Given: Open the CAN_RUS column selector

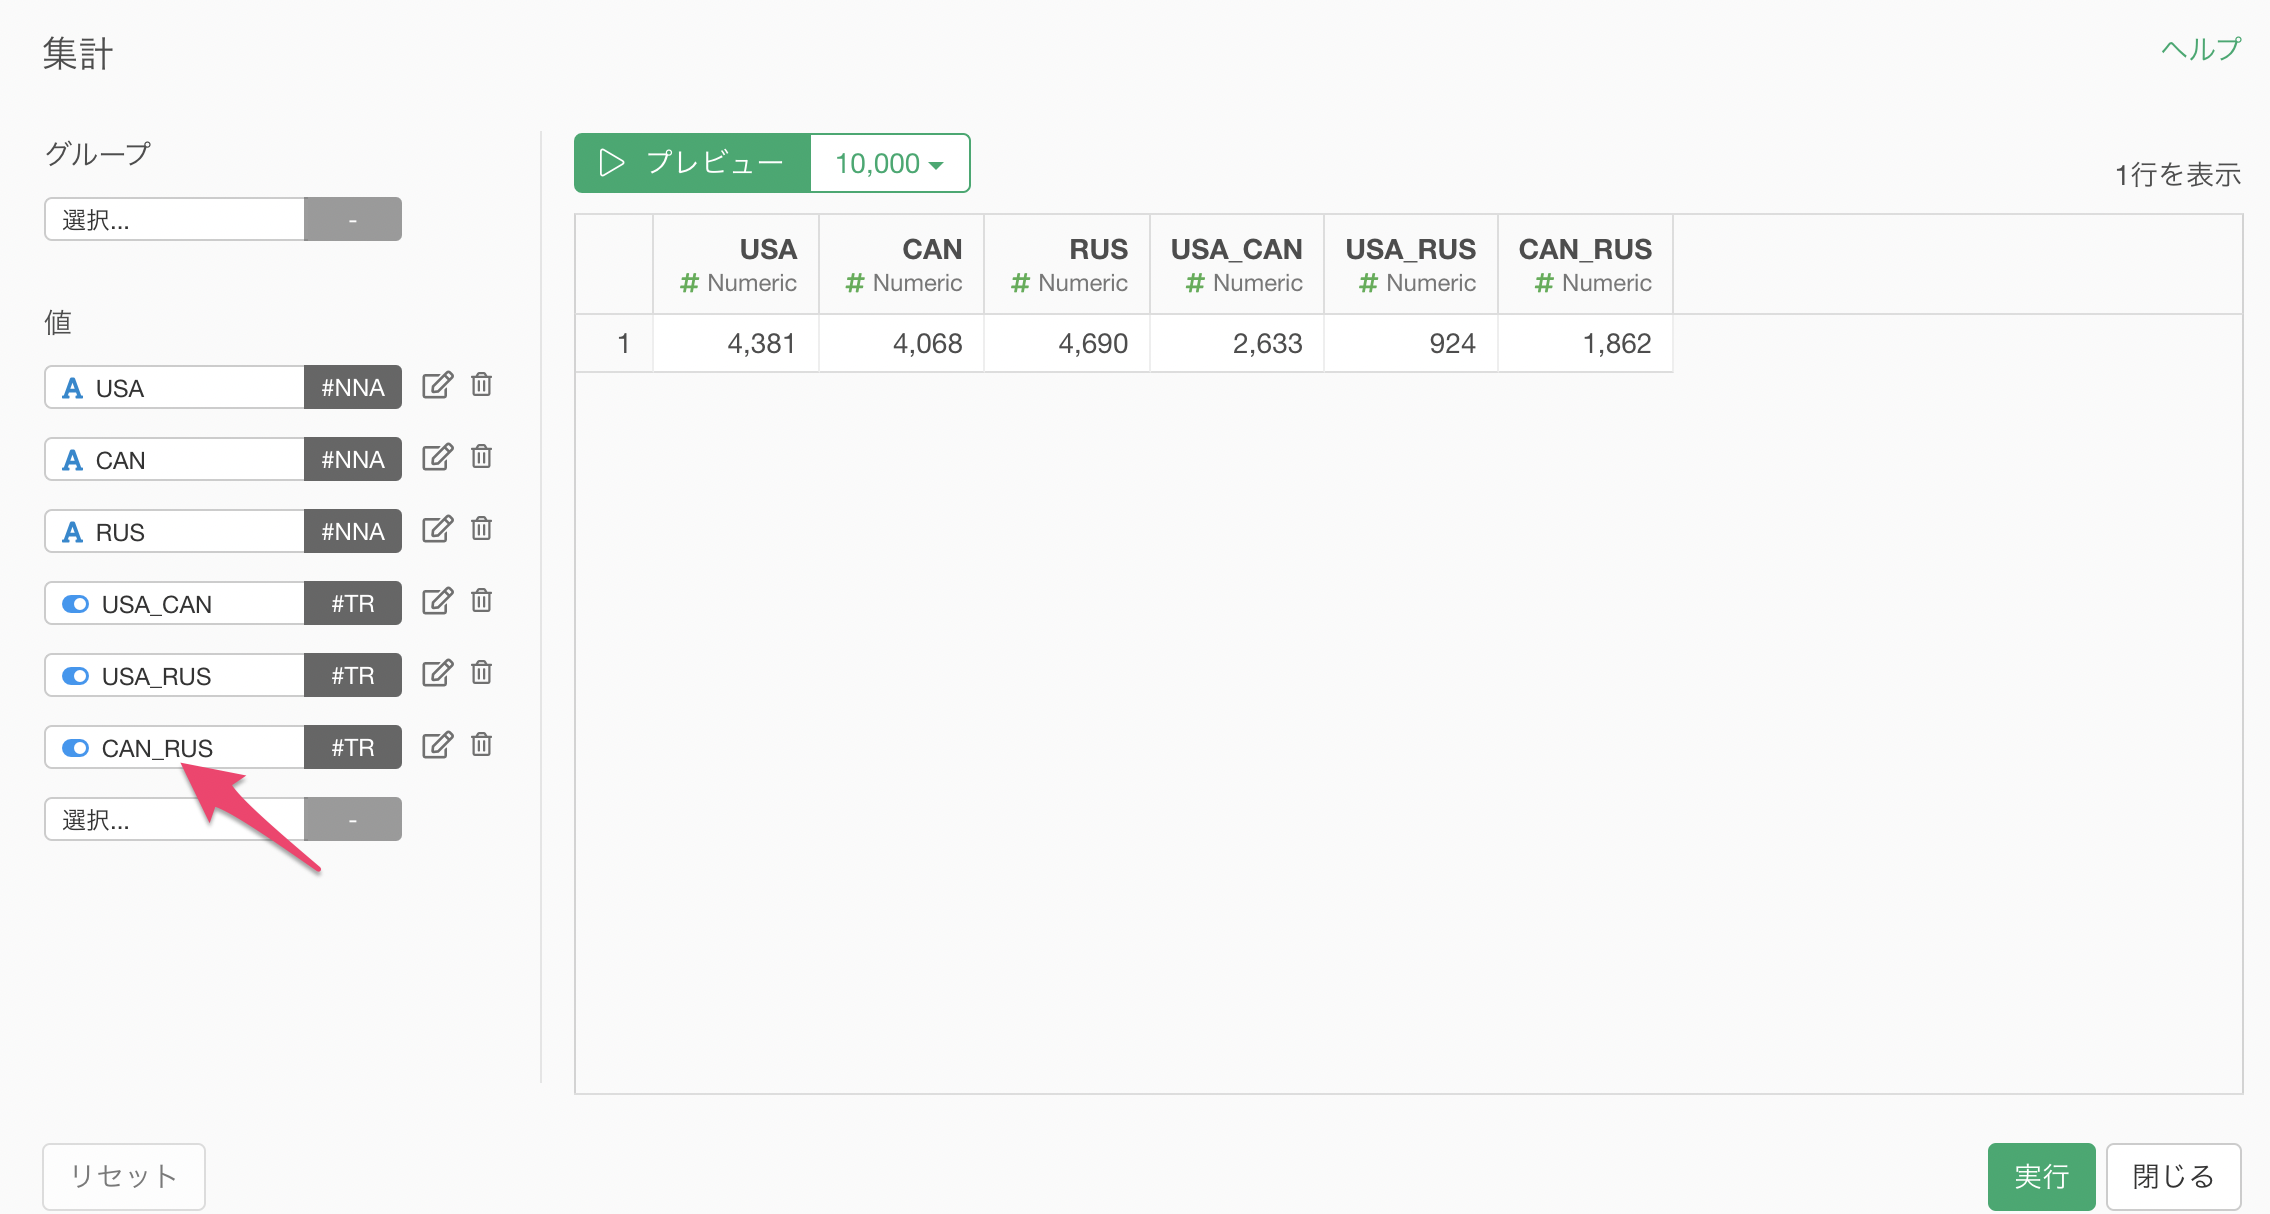Looking at the screenshot, I should [174, 748].
